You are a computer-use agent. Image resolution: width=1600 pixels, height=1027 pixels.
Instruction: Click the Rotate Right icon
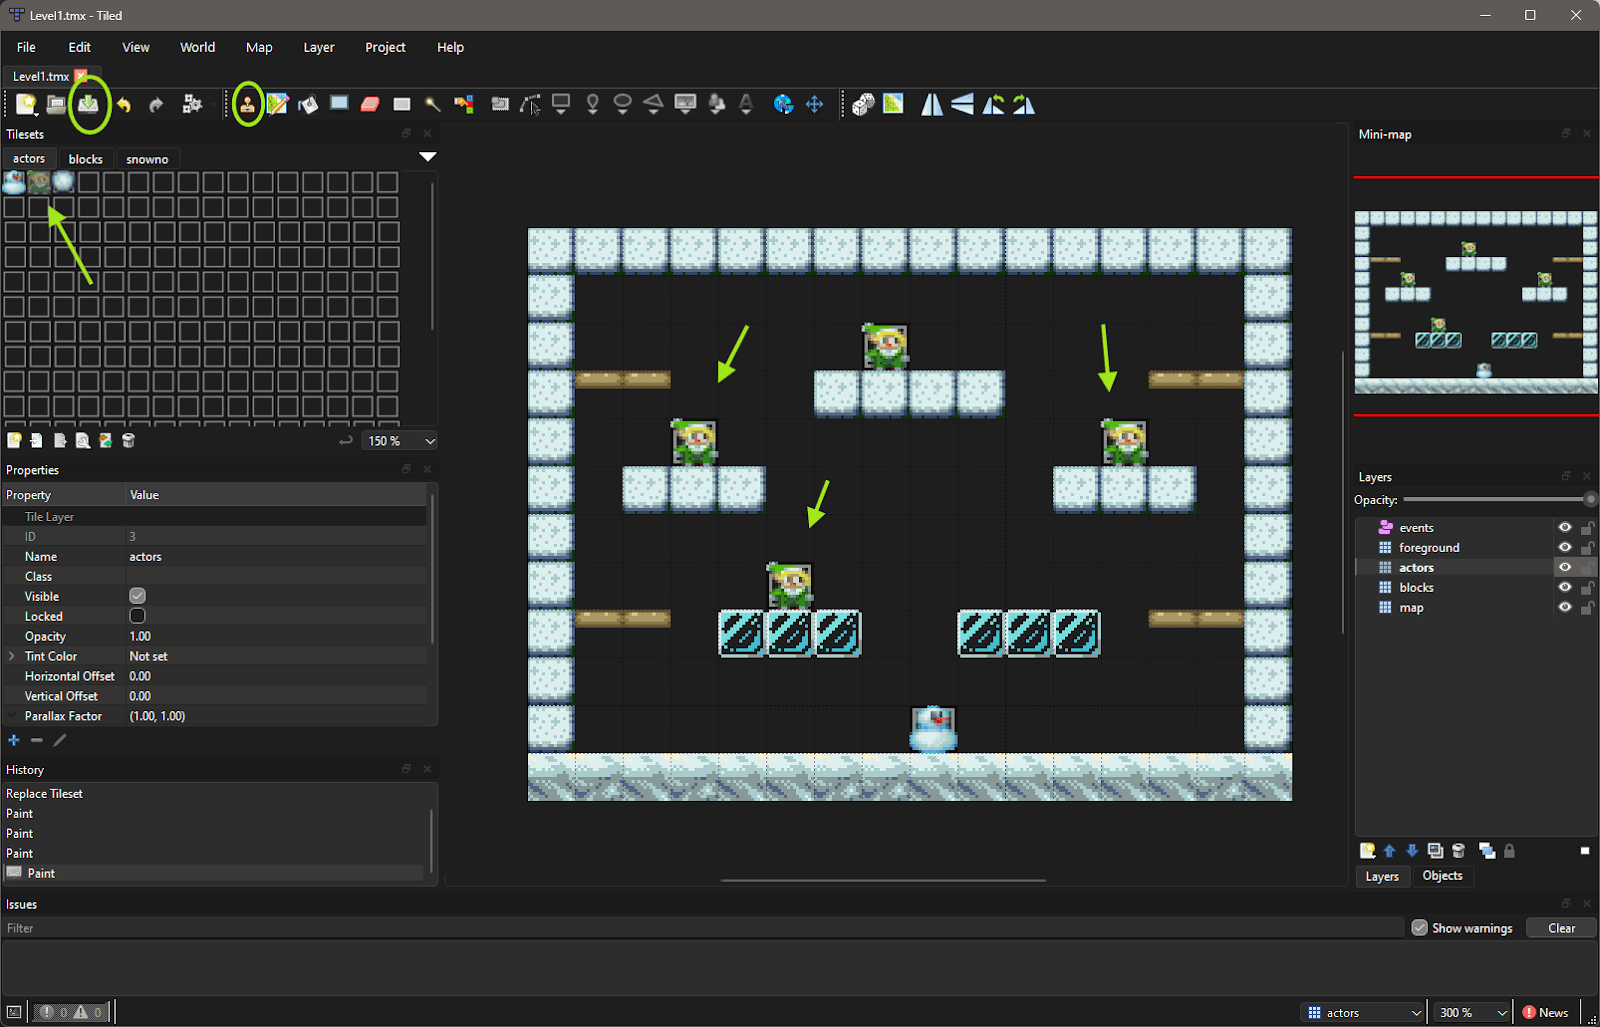click(x=1025, y=104)
